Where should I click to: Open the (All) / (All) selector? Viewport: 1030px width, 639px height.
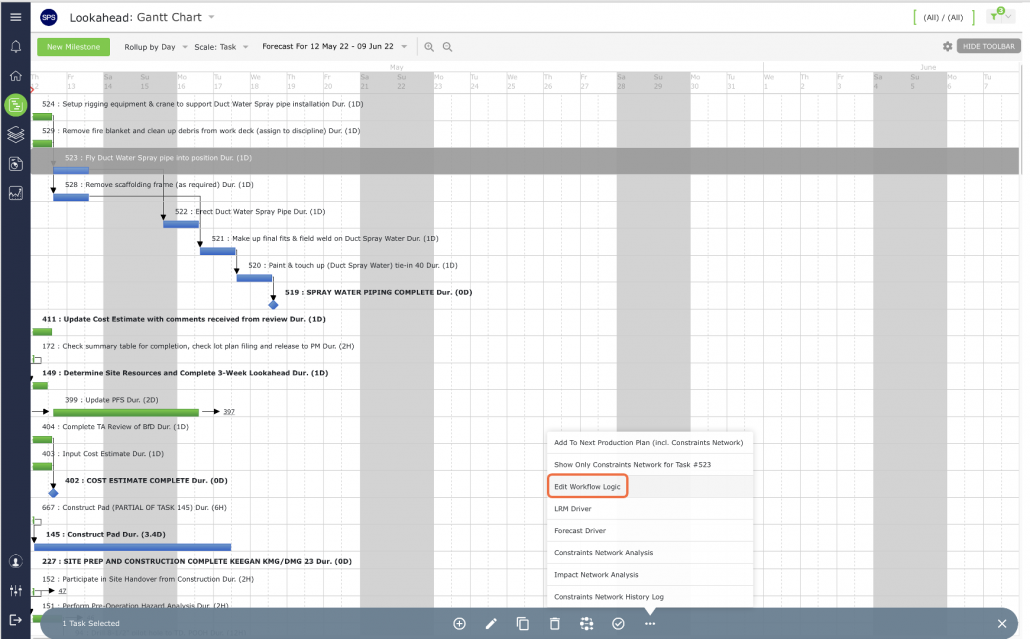(x=943, y=18)
